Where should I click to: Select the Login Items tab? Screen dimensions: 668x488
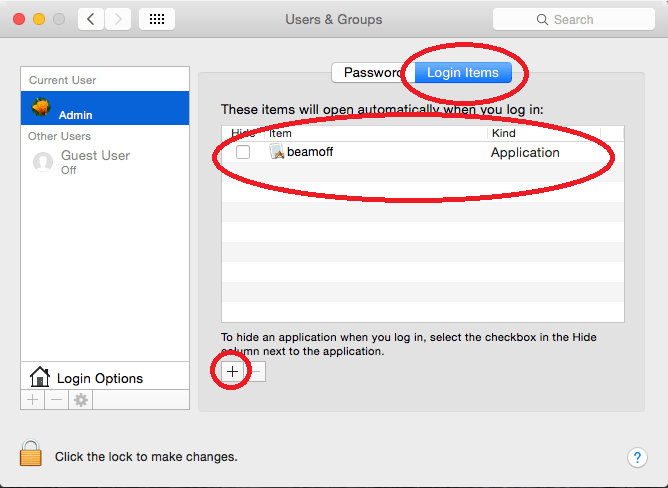coord(462,73)
